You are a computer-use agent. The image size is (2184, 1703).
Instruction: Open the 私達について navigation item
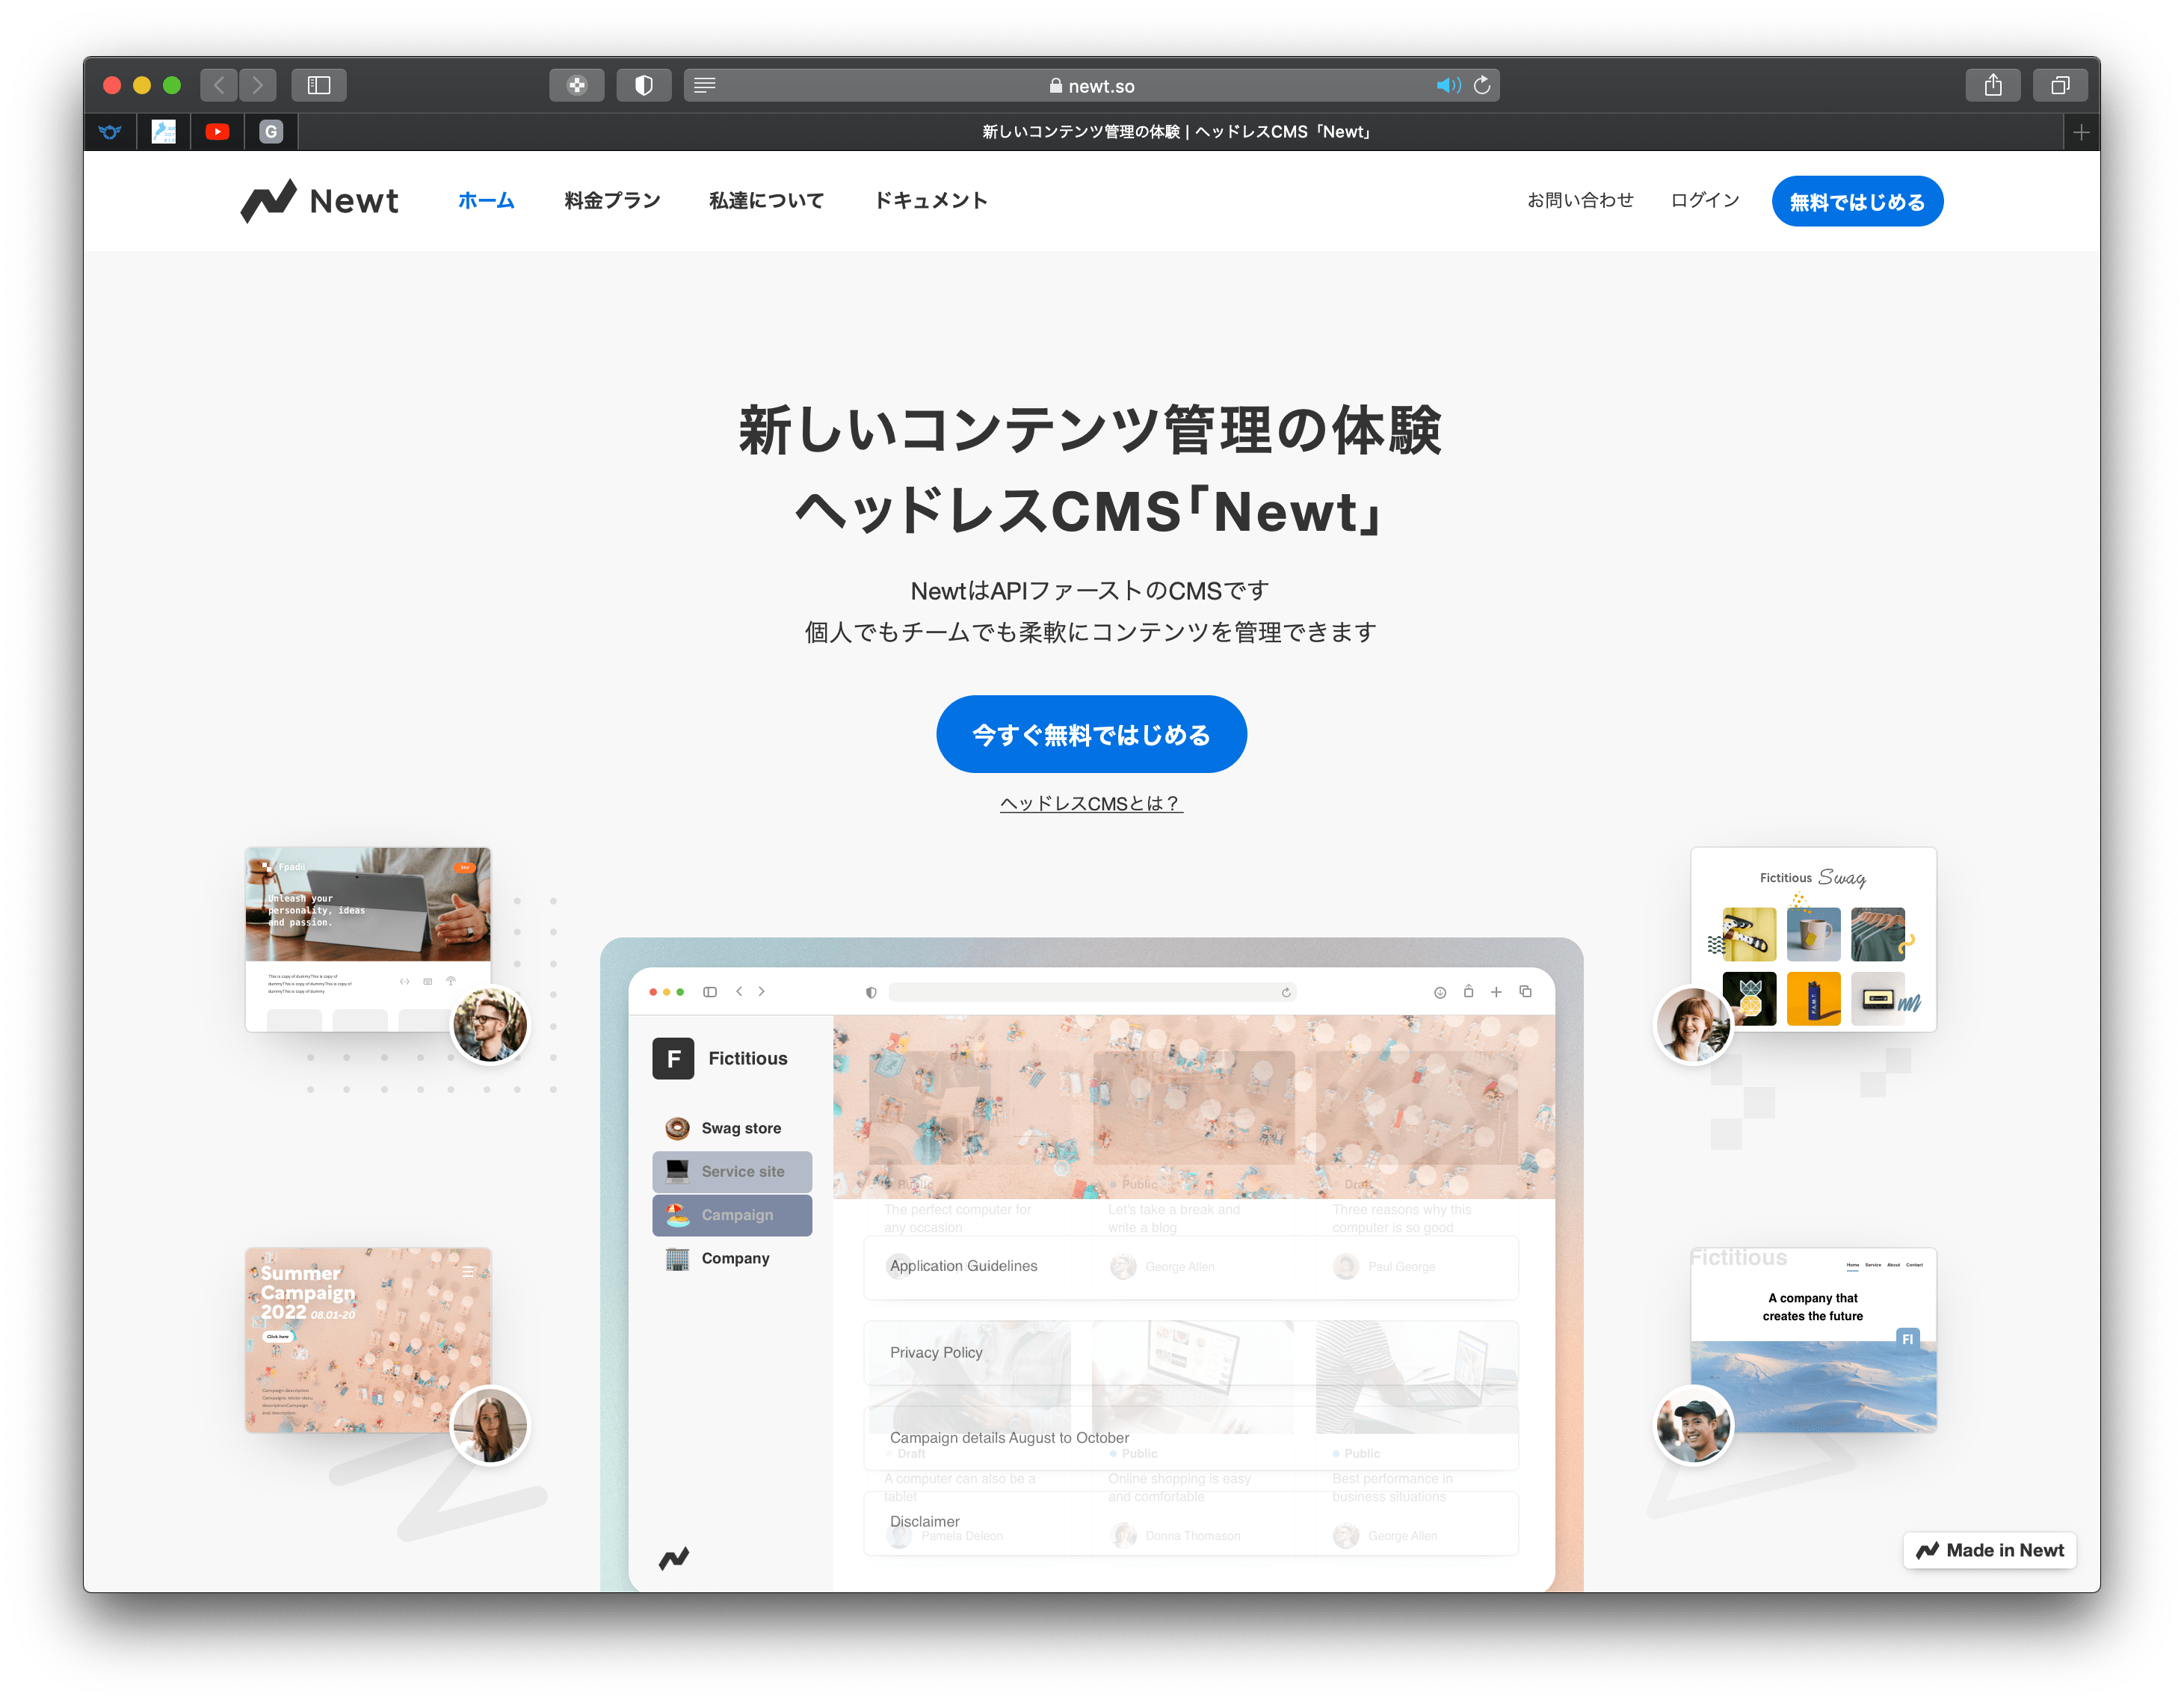(x=767, y=201)
